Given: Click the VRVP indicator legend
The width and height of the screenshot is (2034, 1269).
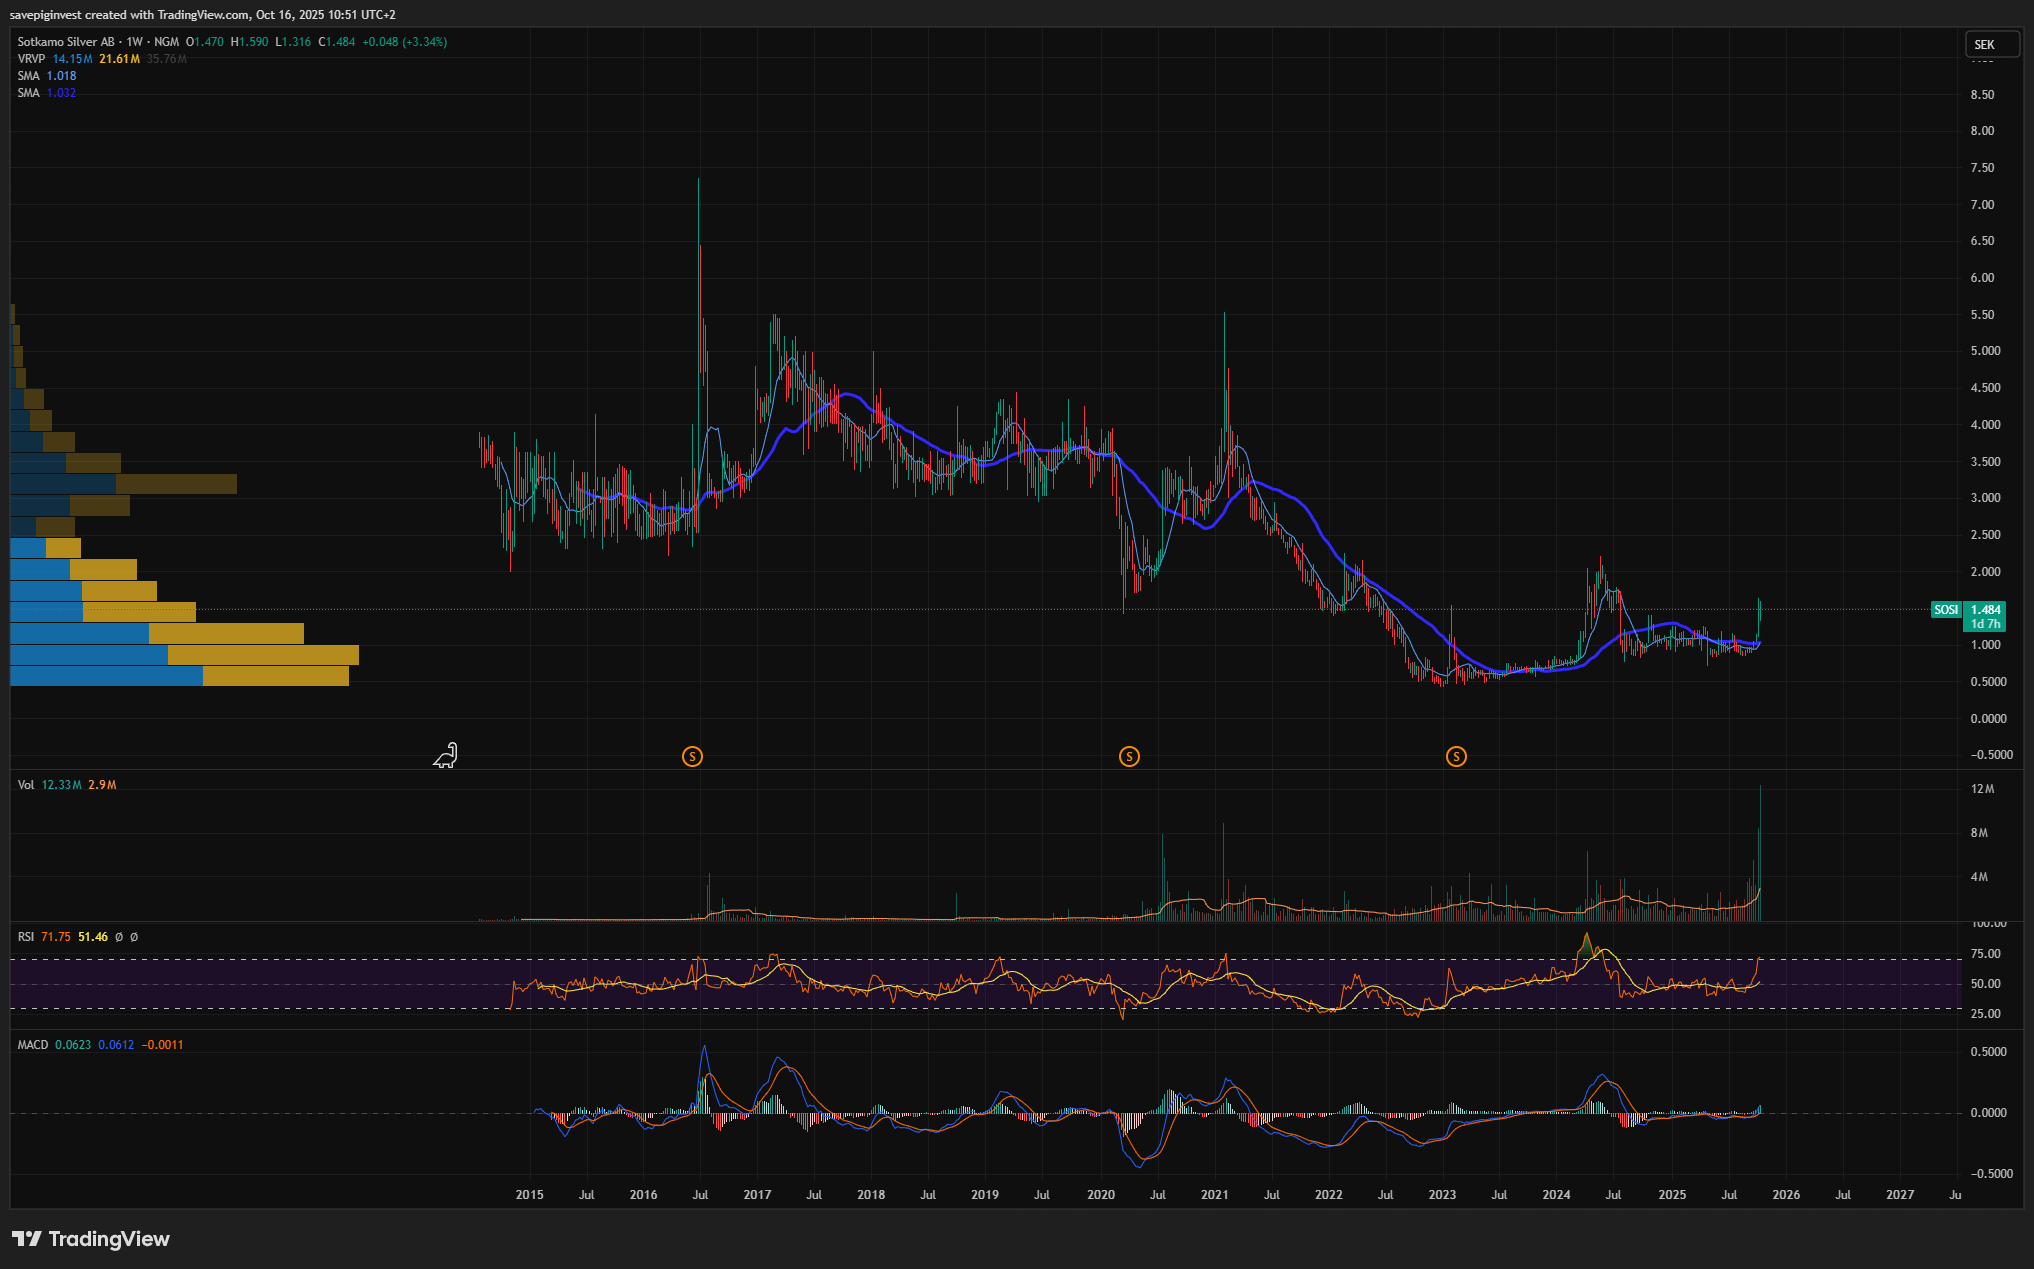Looking at the screenshot, I should tap(32, 59).
